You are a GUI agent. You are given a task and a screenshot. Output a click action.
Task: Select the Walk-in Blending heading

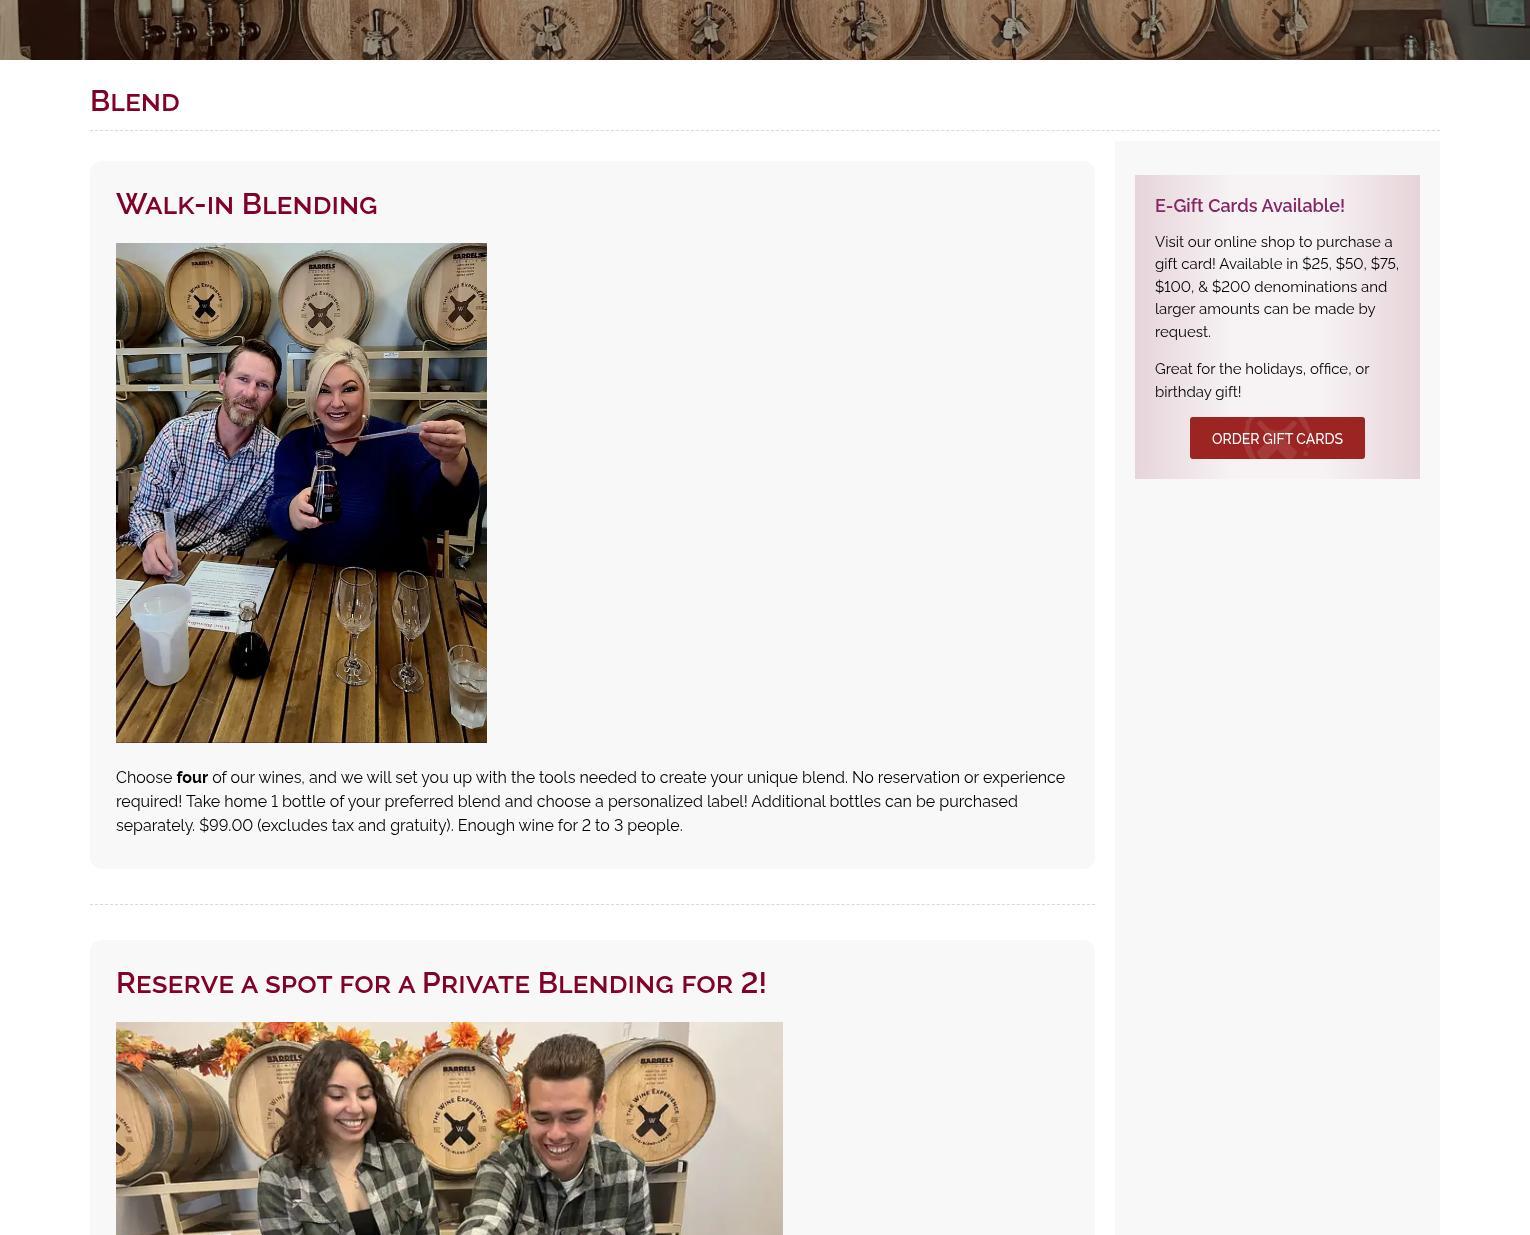[x=246, y=204]
